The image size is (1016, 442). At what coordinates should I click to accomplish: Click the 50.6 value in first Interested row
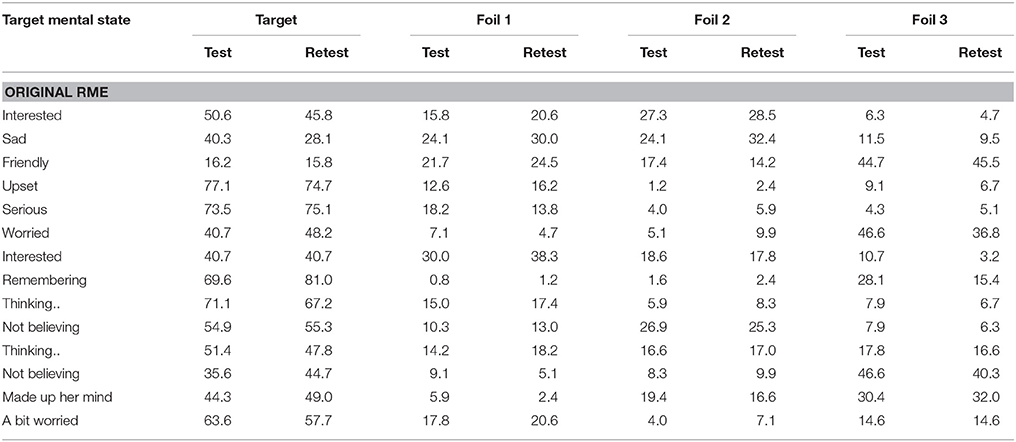point(216,115)
